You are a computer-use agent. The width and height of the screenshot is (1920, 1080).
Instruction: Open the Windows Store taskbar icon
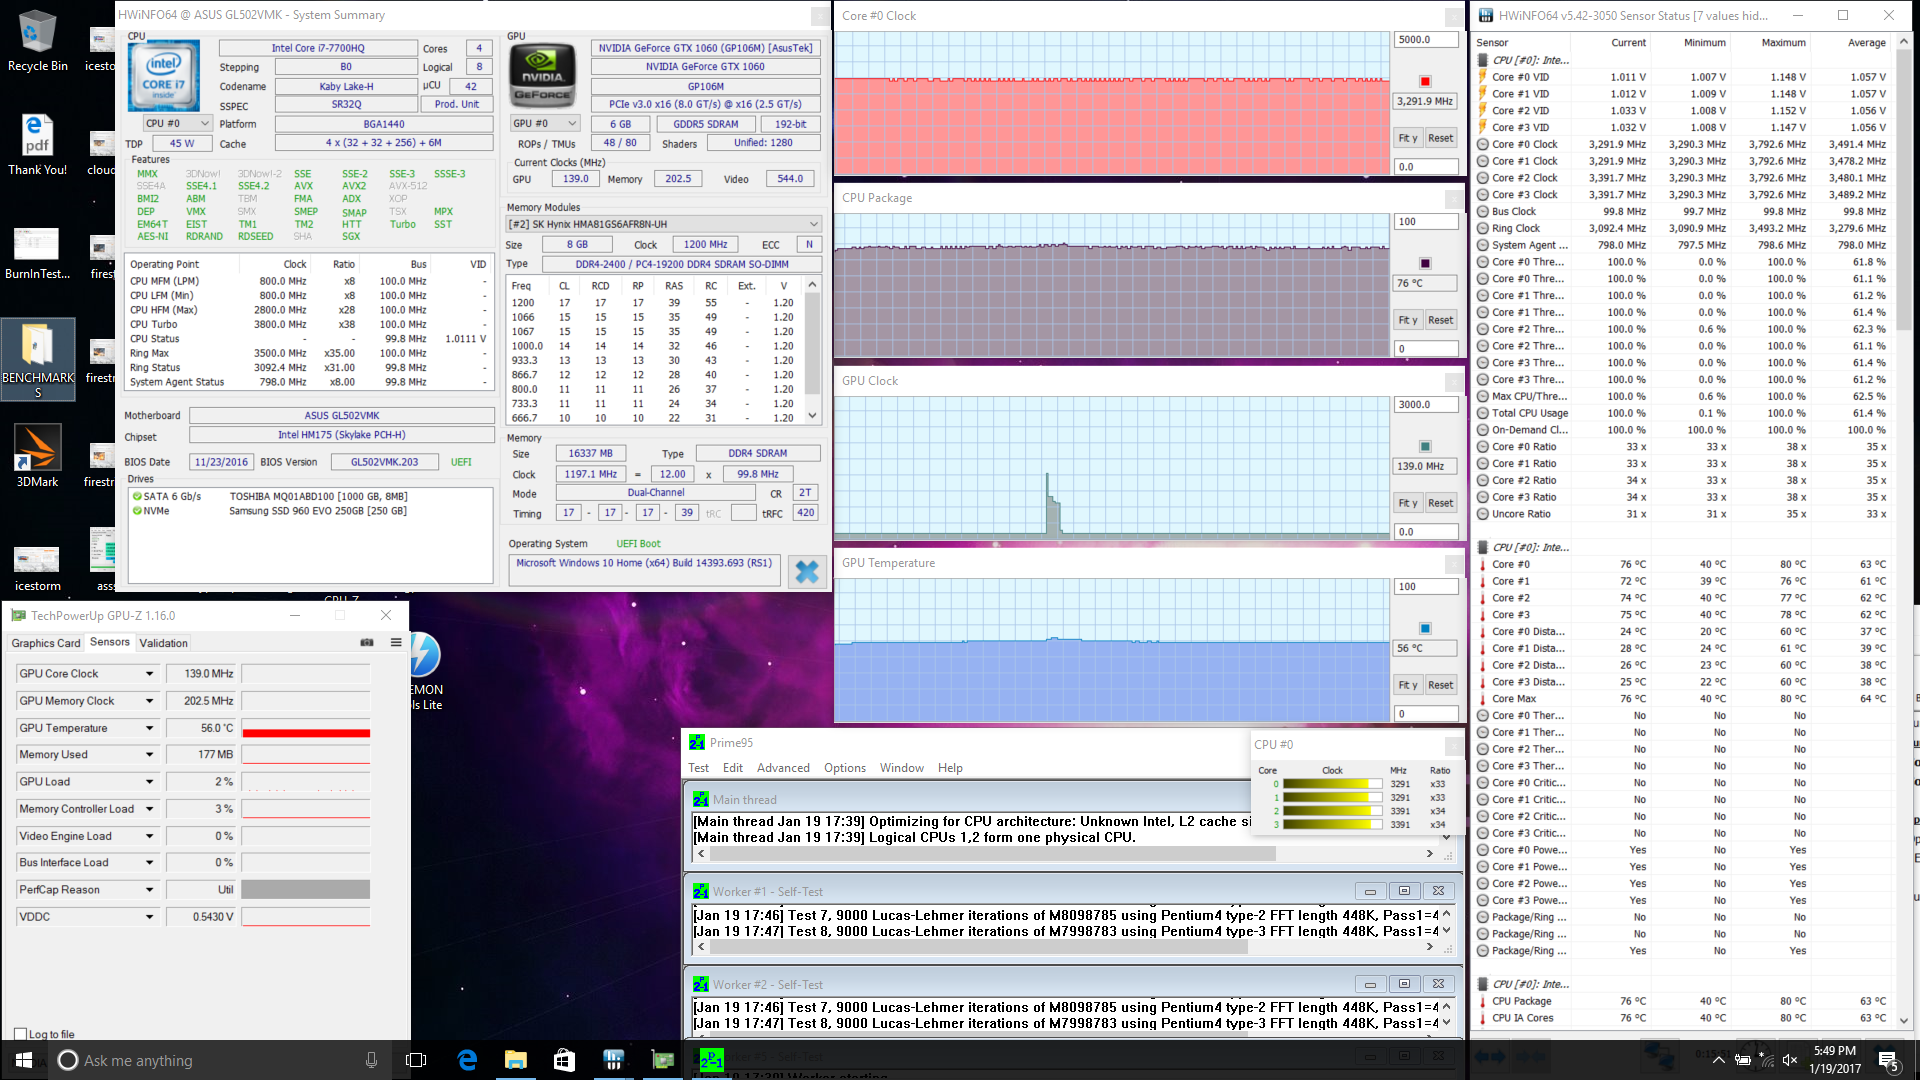(564, 1060)
